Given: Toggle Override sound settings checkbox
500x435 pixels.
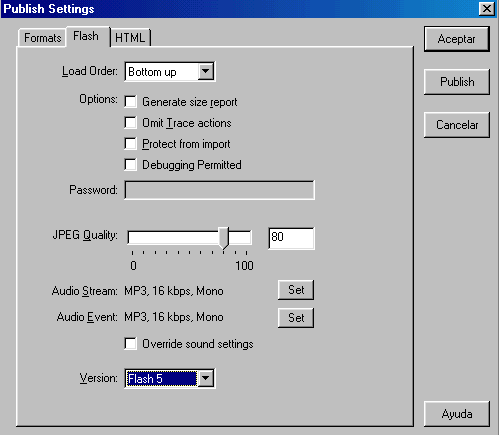Looking at the screenshot, I should (130, 343).
